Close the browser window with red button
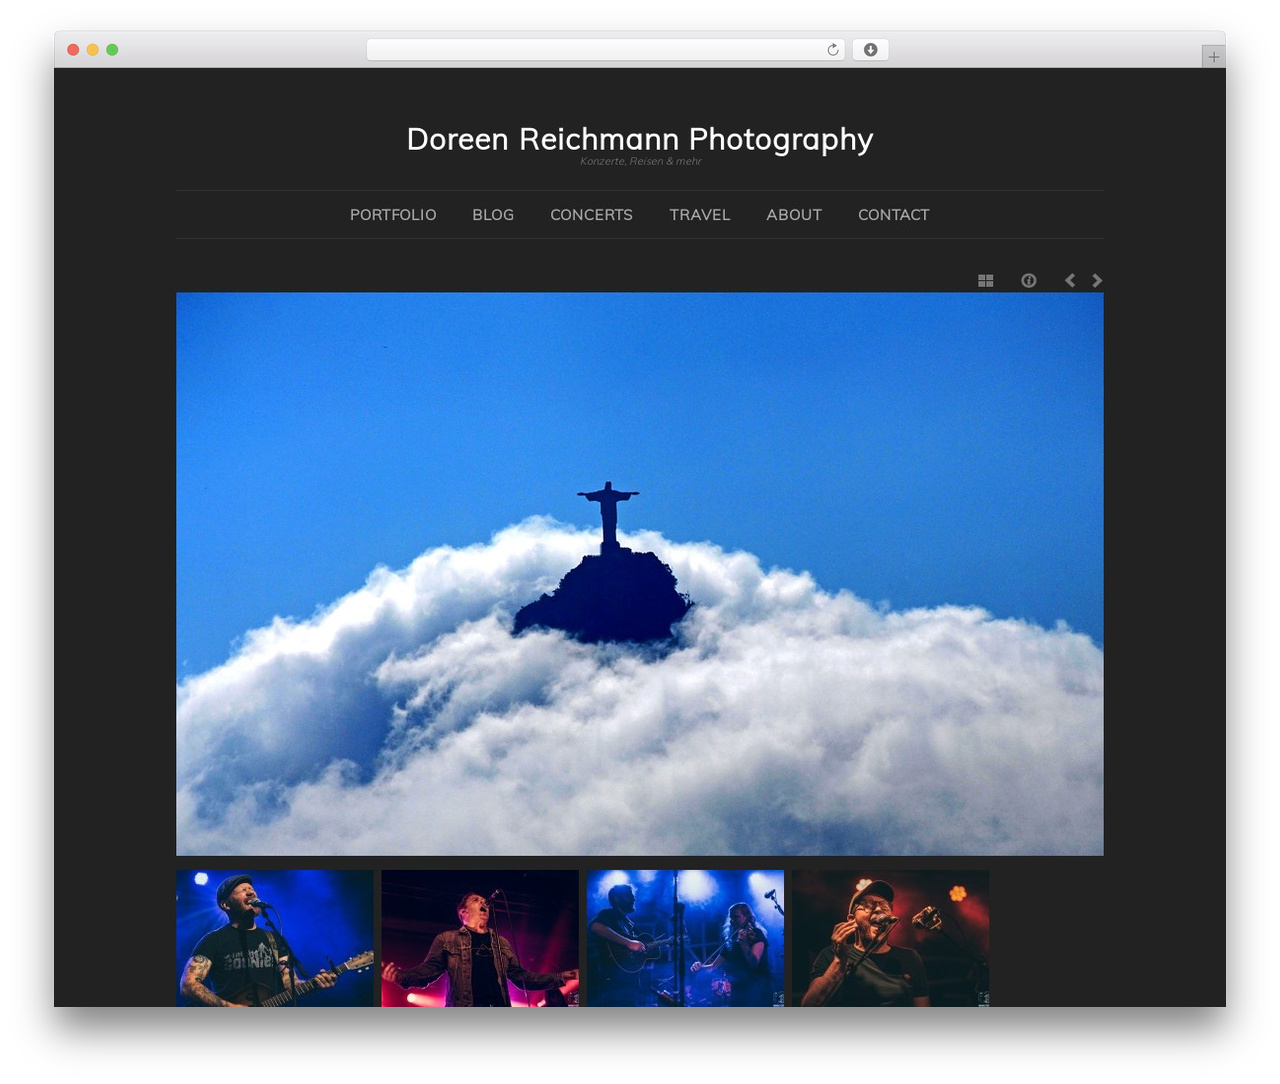Image resolution: width=1280 pixels, height=1084 pixels. [73, 50]
